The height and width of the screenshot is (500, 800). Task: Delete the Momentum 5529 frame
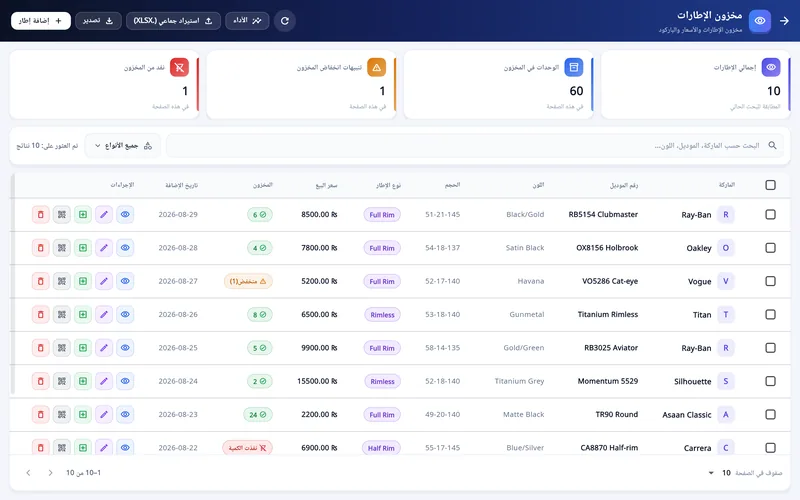41,381
